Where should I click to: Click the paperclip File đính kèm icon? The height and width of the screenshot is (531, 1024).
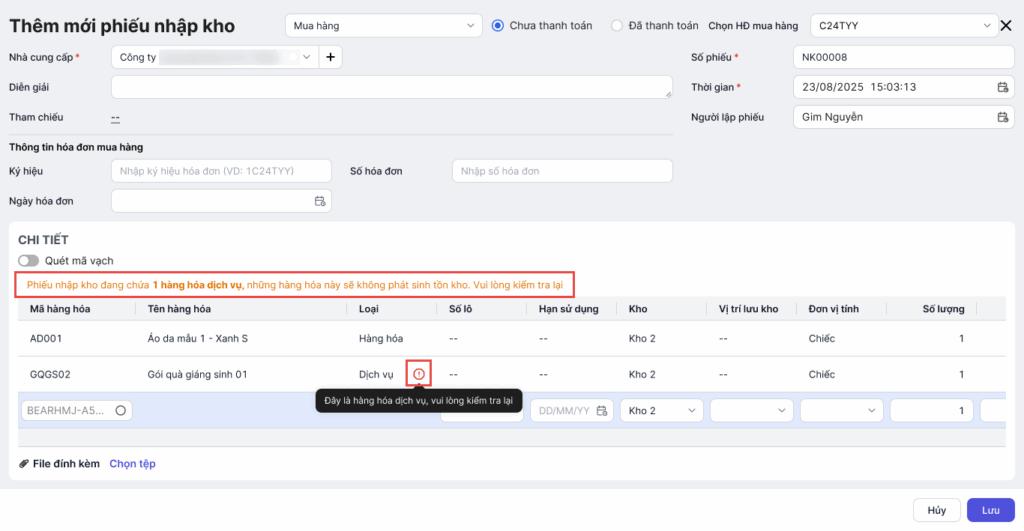point(24,464)
